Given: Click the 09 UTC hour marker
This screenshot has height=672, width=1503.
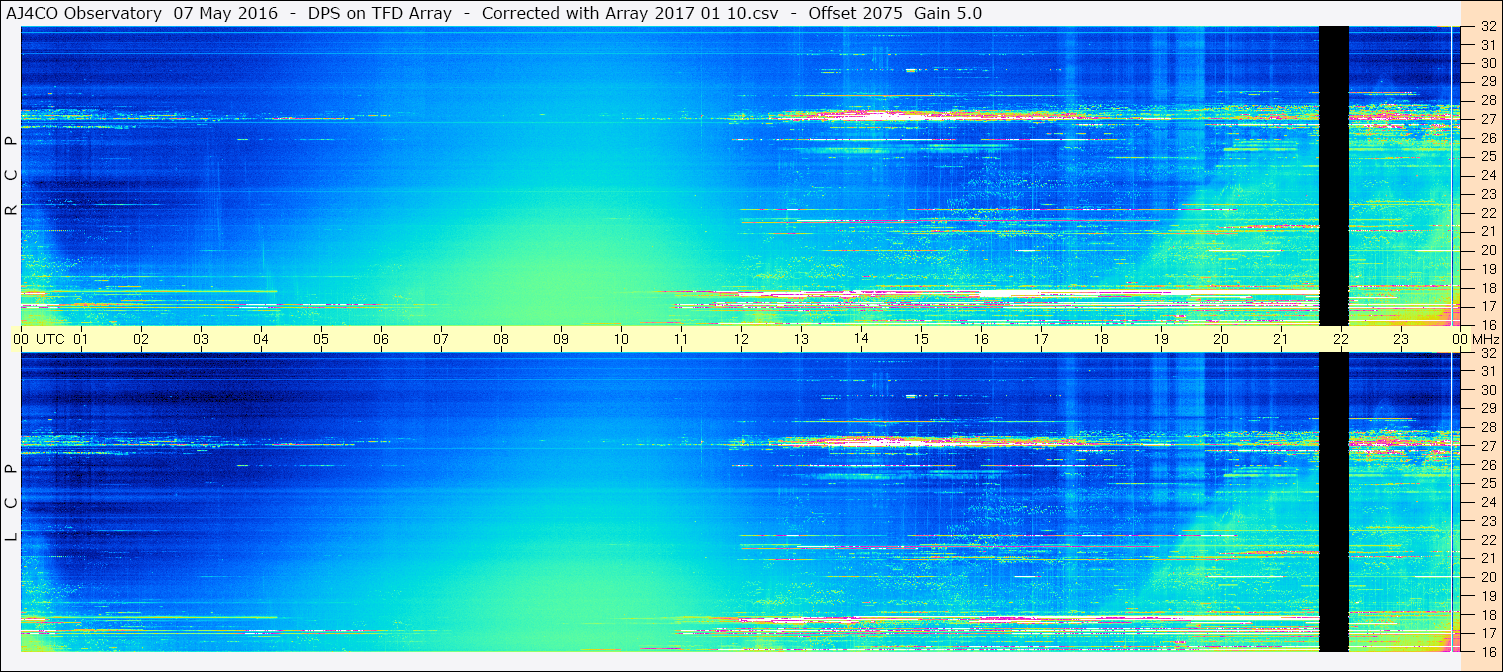Looking at the screenshot, I should point(561,339).
